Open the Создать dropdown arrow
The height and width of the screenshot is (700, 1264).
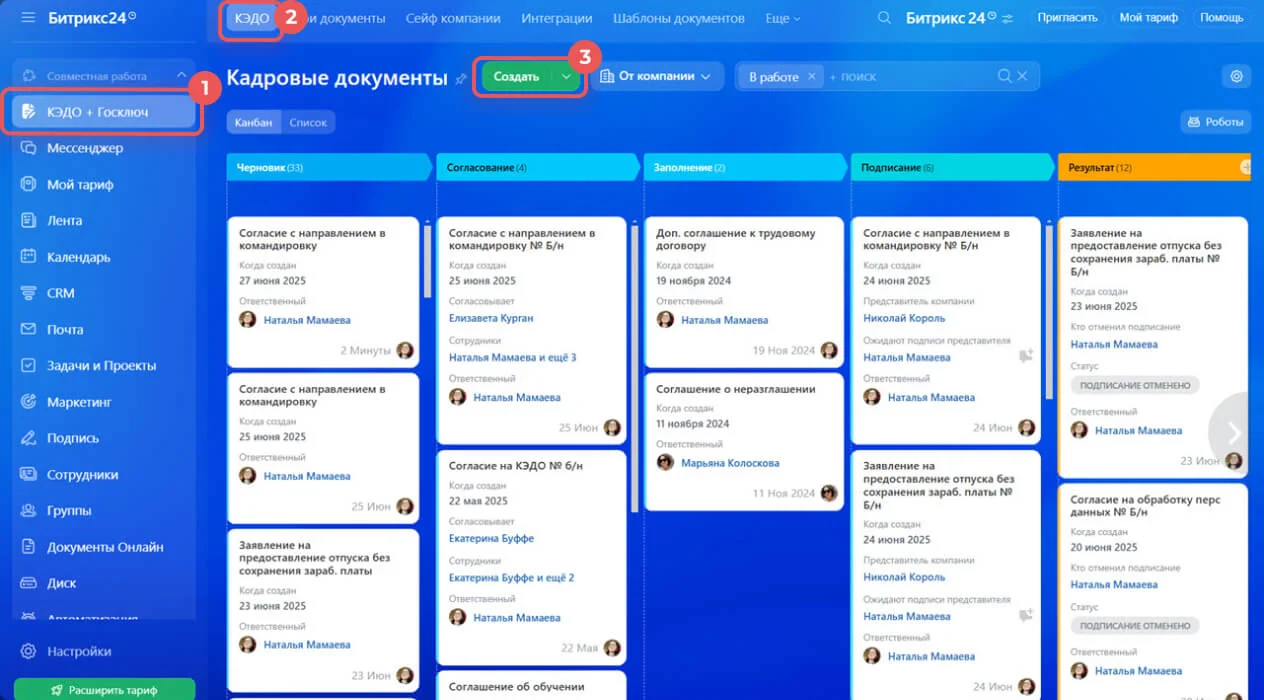[566, 76]
